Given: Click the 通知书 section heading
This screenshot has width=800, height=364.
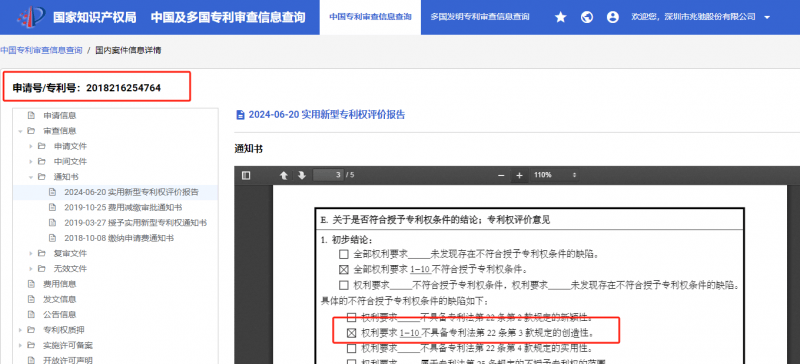Looking at the screenshot, I should point(248,149).
